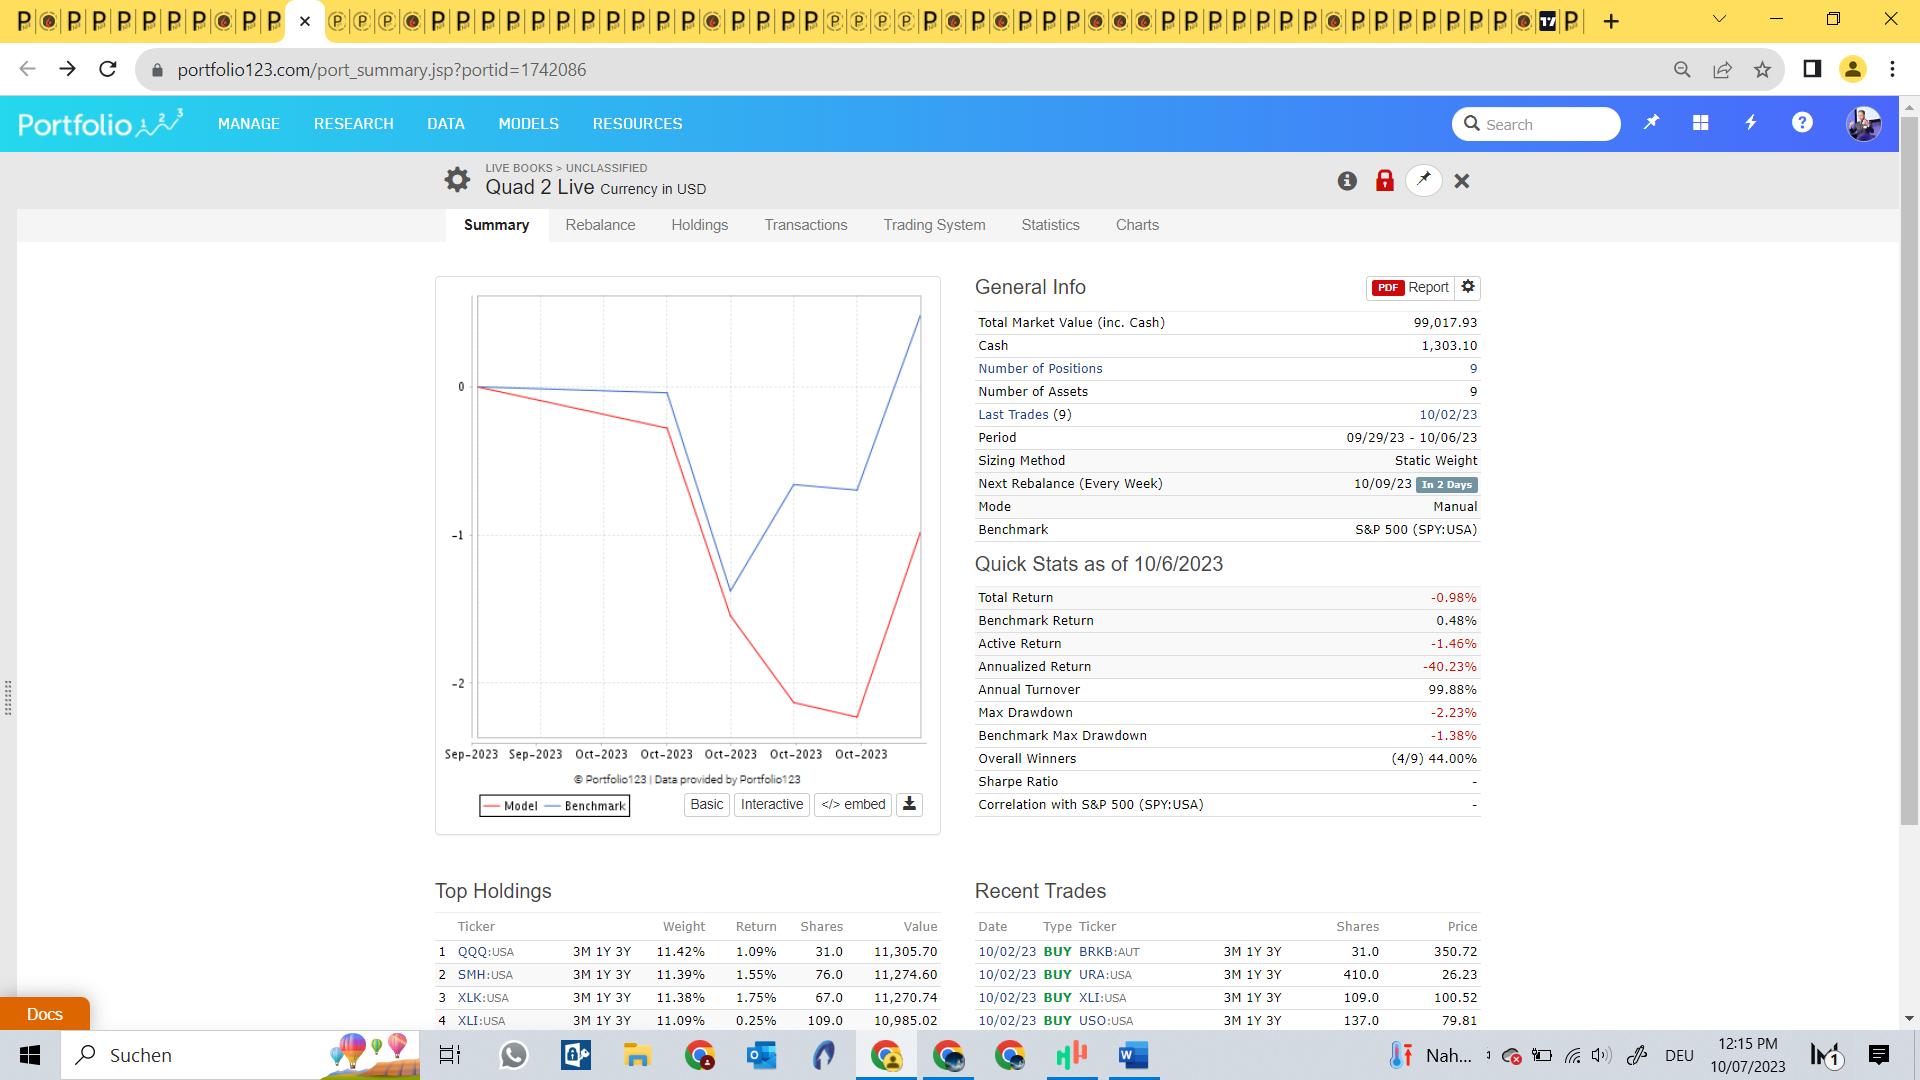The image size is (1920, 1080).
Task: Open the MANAGE menu
Action: 249,124
